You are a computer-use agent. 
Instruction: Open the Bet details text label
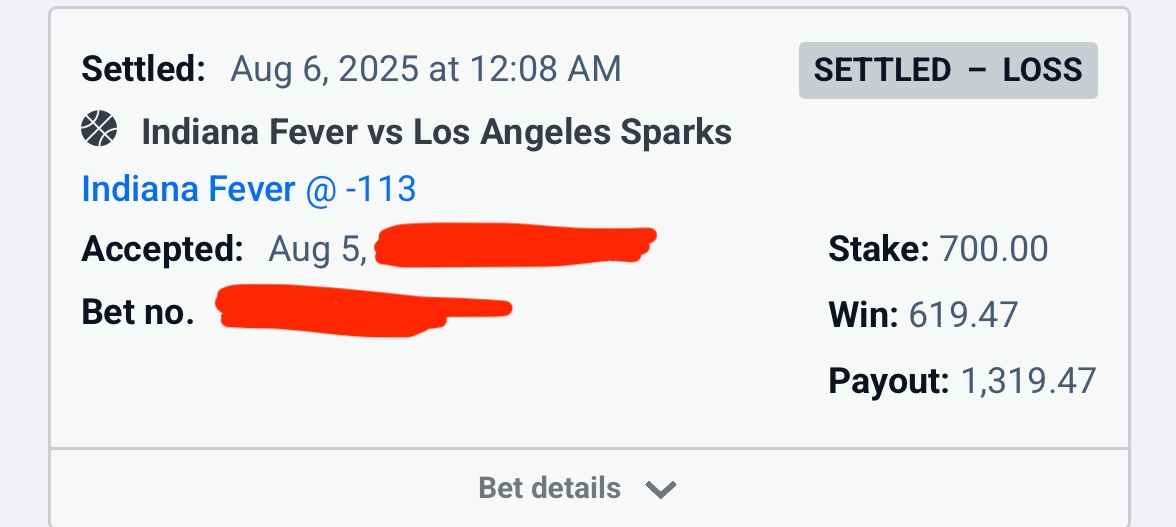pyautogui.click(x=549, y=488)
